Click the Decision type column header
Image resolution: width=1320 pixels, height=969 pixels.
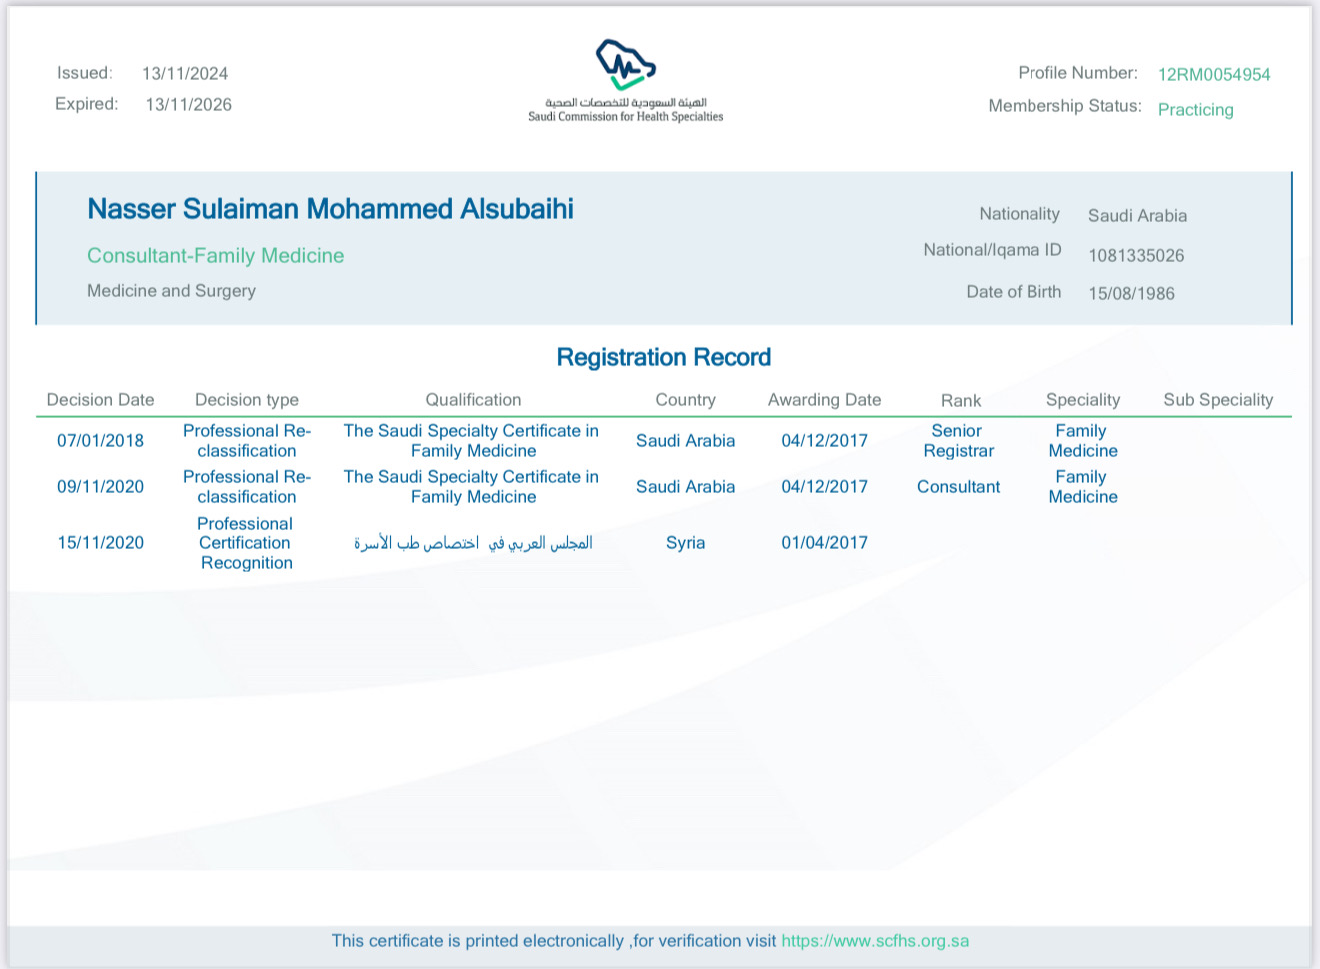[x=246, y=400]
